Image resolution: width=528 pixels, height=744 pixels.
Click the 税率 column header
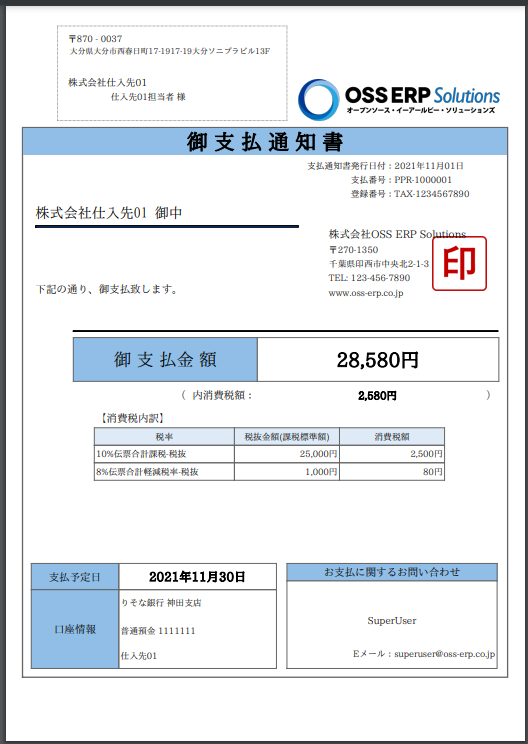point(164,437)
